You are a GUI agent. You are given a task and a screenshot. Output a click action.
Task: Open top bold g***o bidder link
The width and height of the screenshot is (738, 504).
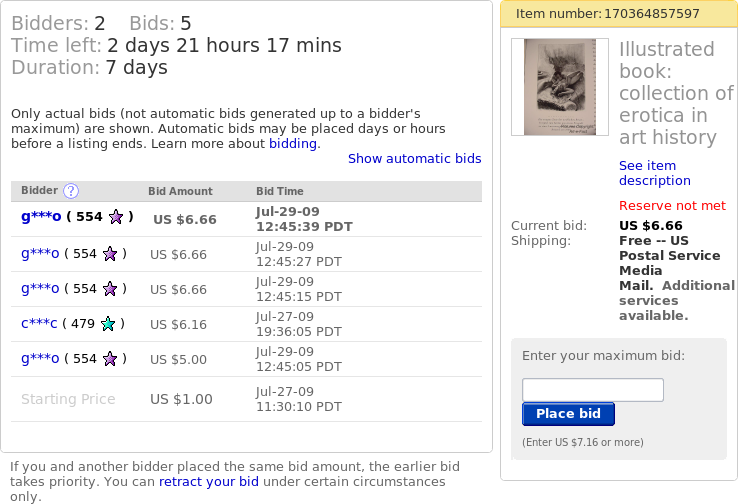41,217
